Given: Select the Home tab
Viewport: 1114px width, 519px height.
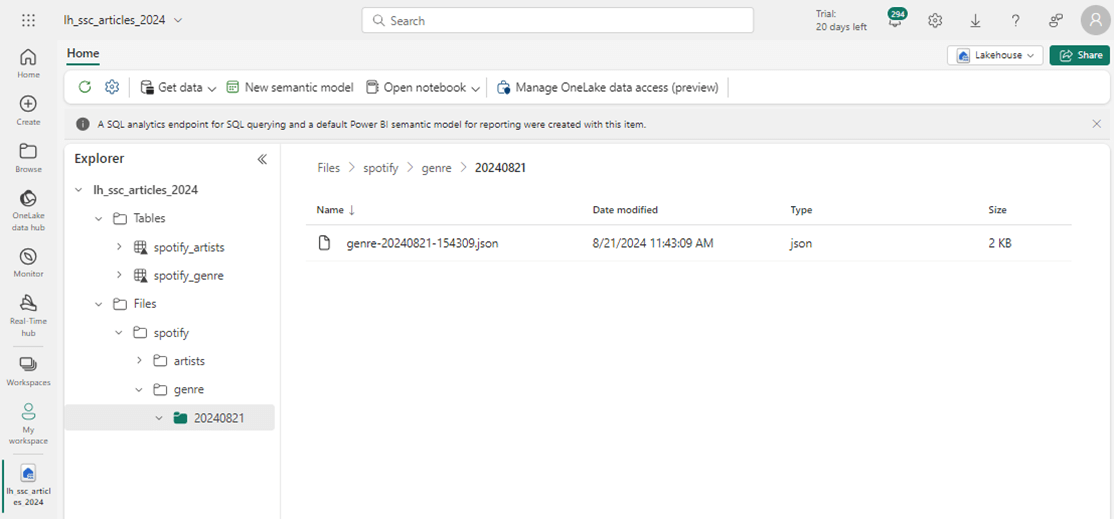Looking at the screenshot, I should [83, 54].
